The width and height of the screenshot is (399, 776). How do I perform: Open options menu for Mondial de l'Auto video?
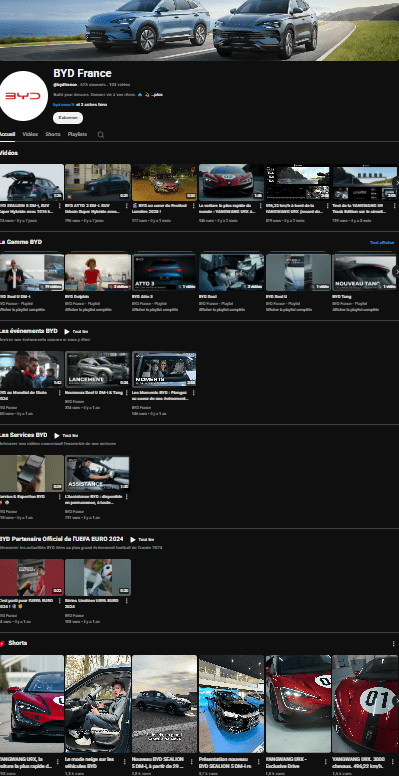(59, 392)
